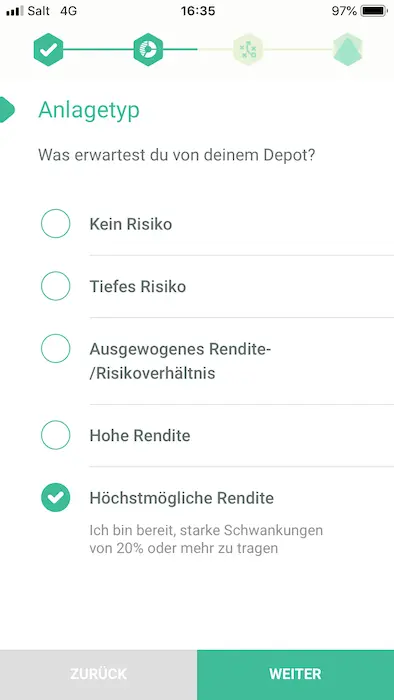Tap the Hohe Rendite label text
Viewport: 394px width, 700px height.
pyautogui.click(x=140, y=436)
